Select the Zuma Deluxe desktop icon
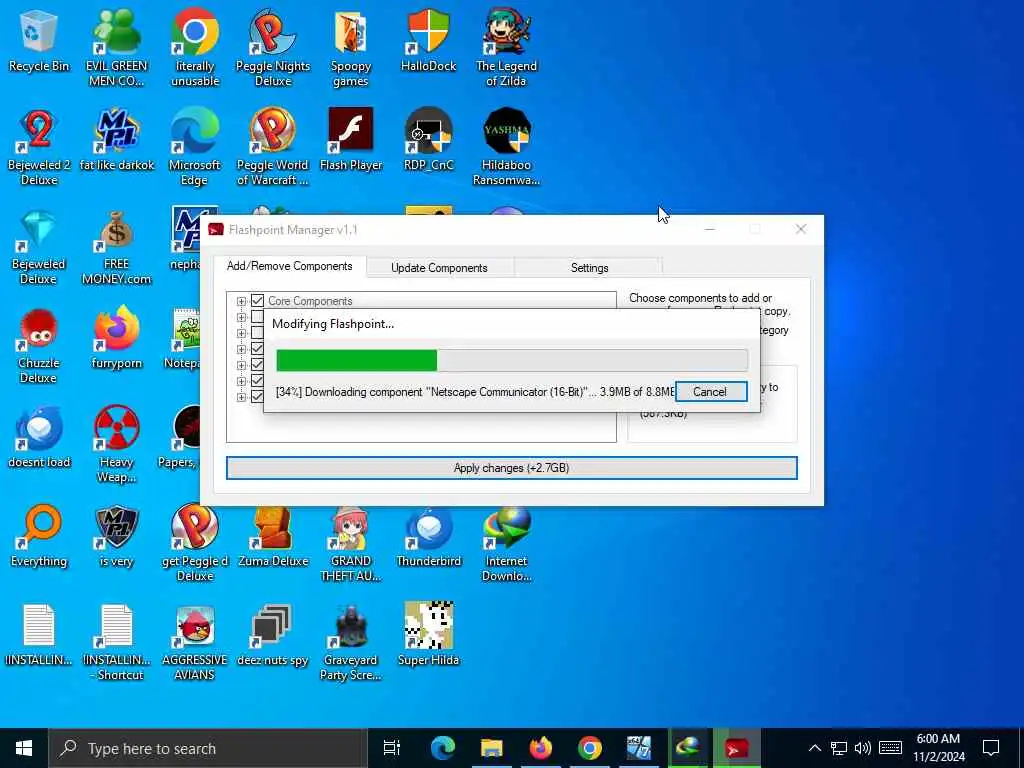 [272, 537]
